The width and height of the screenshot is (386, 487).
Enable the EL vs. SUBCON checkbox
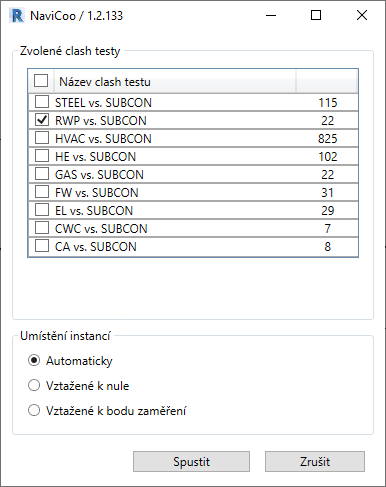[x=42, y=210]
